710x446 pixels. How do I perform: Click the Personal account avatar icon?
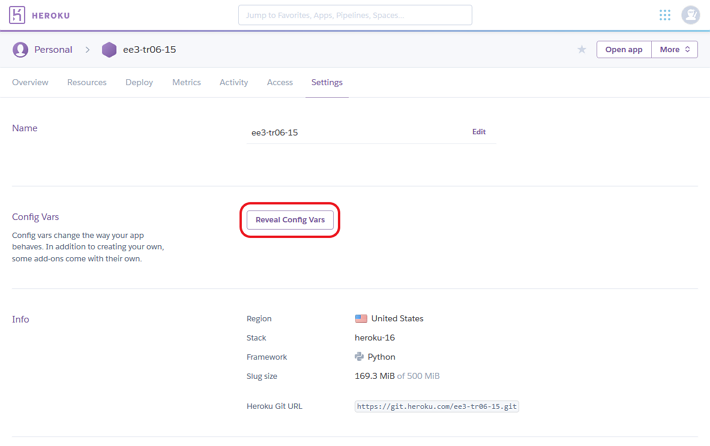point(20,50)
